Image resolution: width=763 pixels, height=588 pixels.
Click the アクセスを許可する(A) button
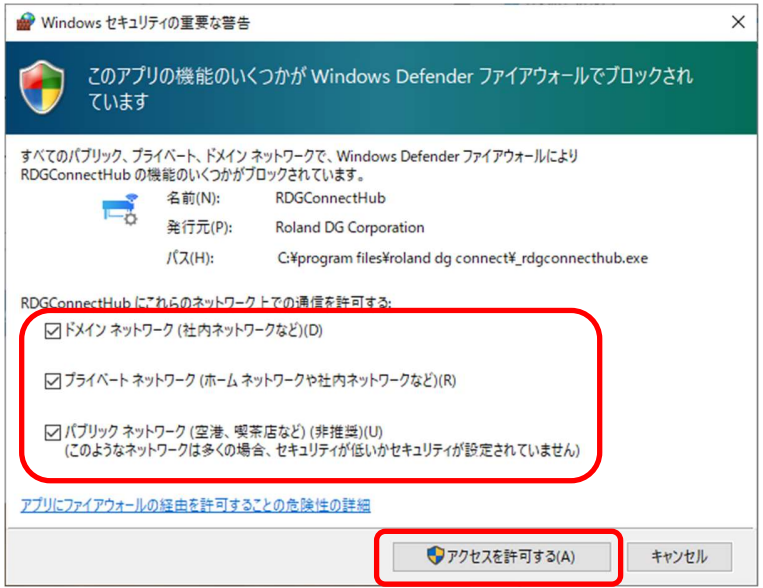coord(502,556)
